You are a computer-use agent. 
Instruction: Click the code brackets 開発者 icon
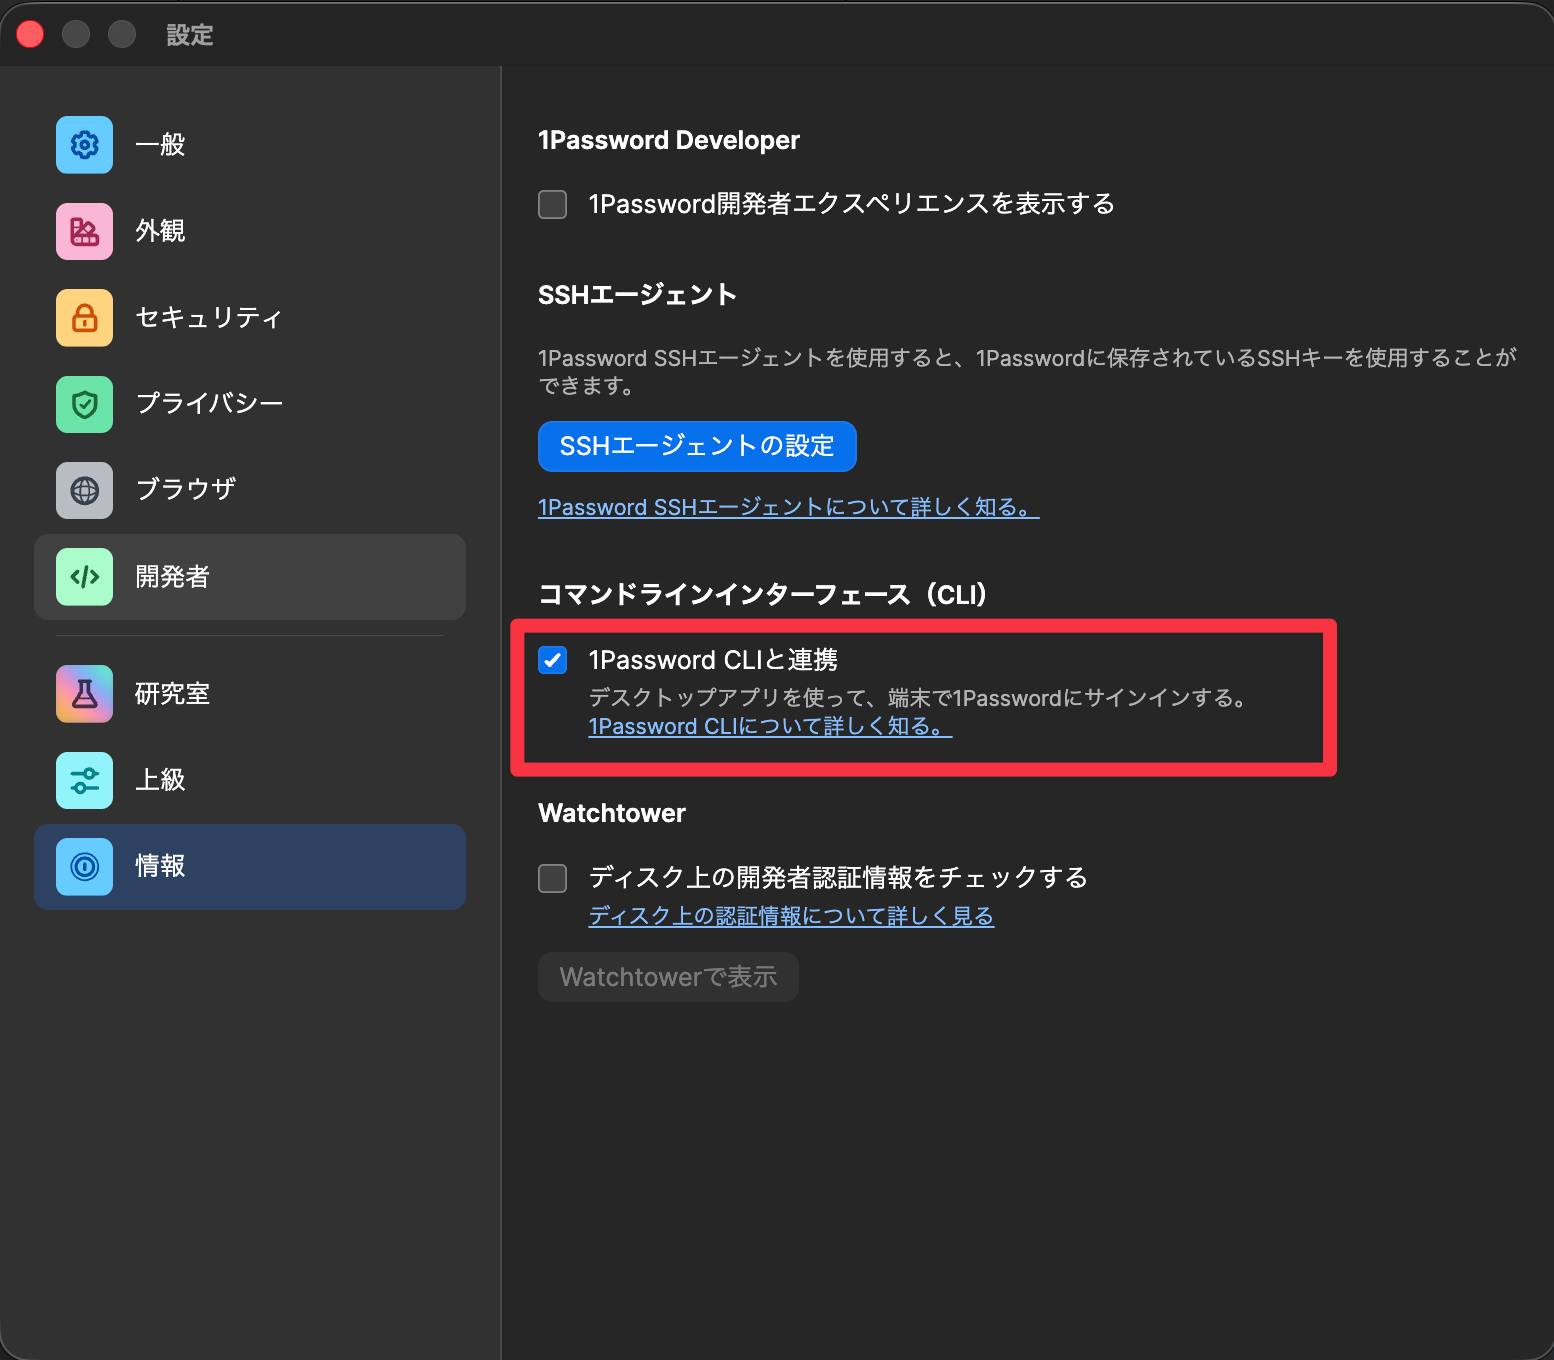(84, 577)
